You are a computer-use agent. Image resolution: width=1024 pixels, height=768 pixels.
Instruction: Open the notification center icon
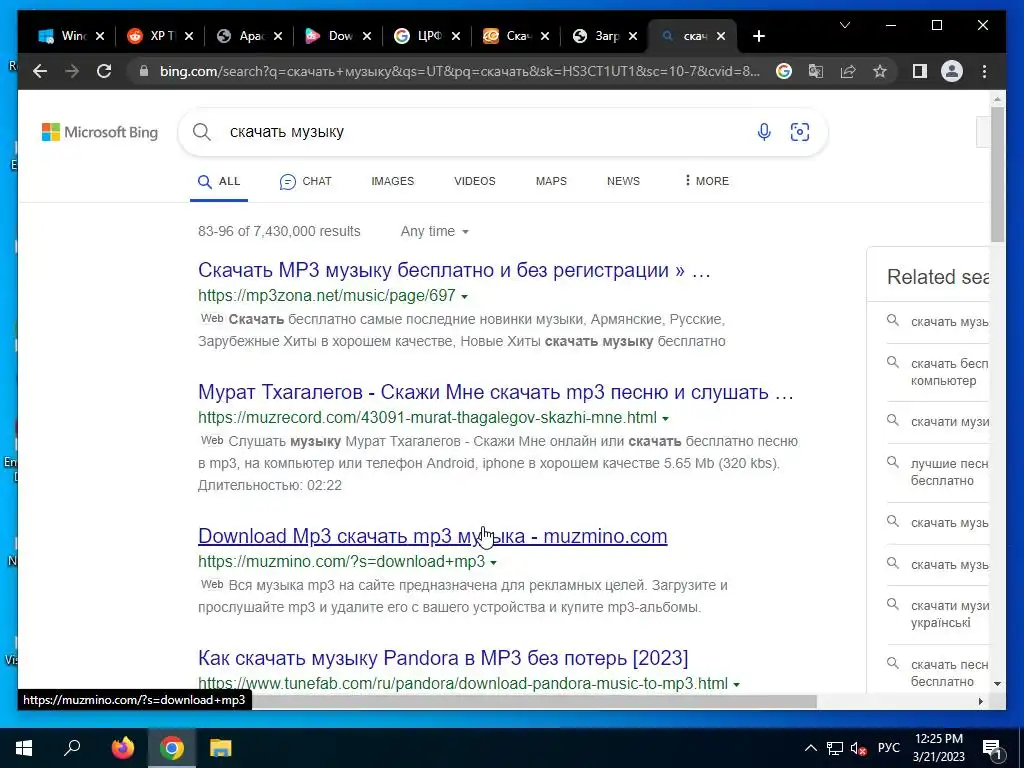993,748
